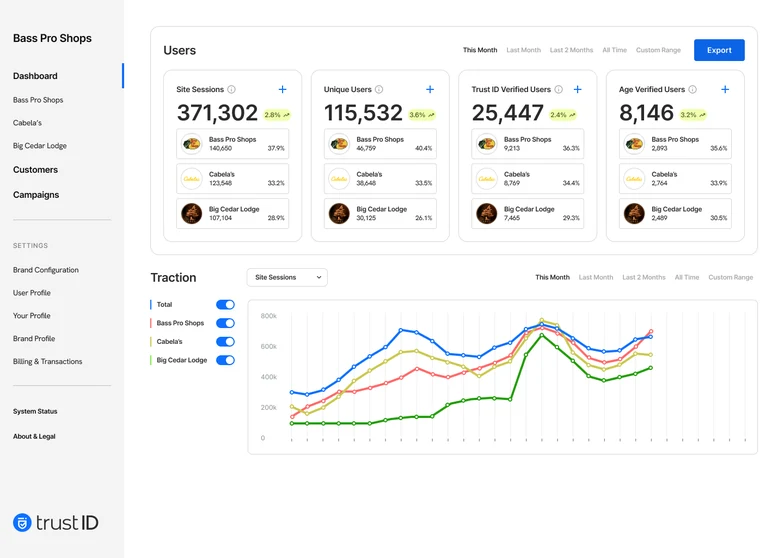Click Big Cedar Lodge logo in Unique Users card

point(339,214)
